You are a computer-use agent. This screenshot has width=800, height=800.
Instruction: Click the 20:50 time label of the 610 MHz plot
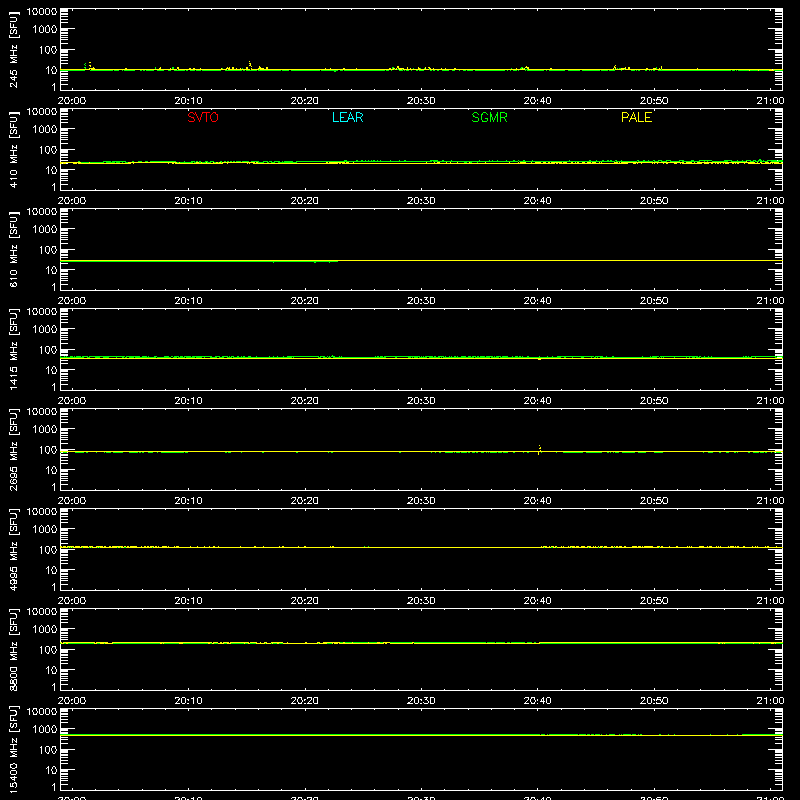tap(654, 301)
